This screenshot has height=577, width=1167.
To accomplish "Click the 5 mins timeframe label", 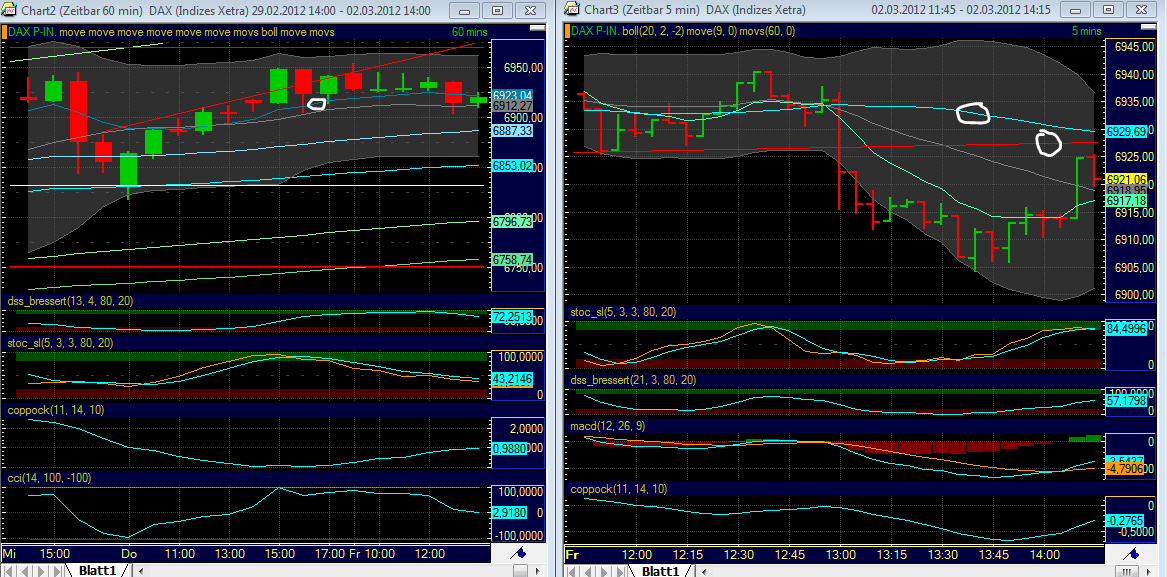I will (1087, 31).
